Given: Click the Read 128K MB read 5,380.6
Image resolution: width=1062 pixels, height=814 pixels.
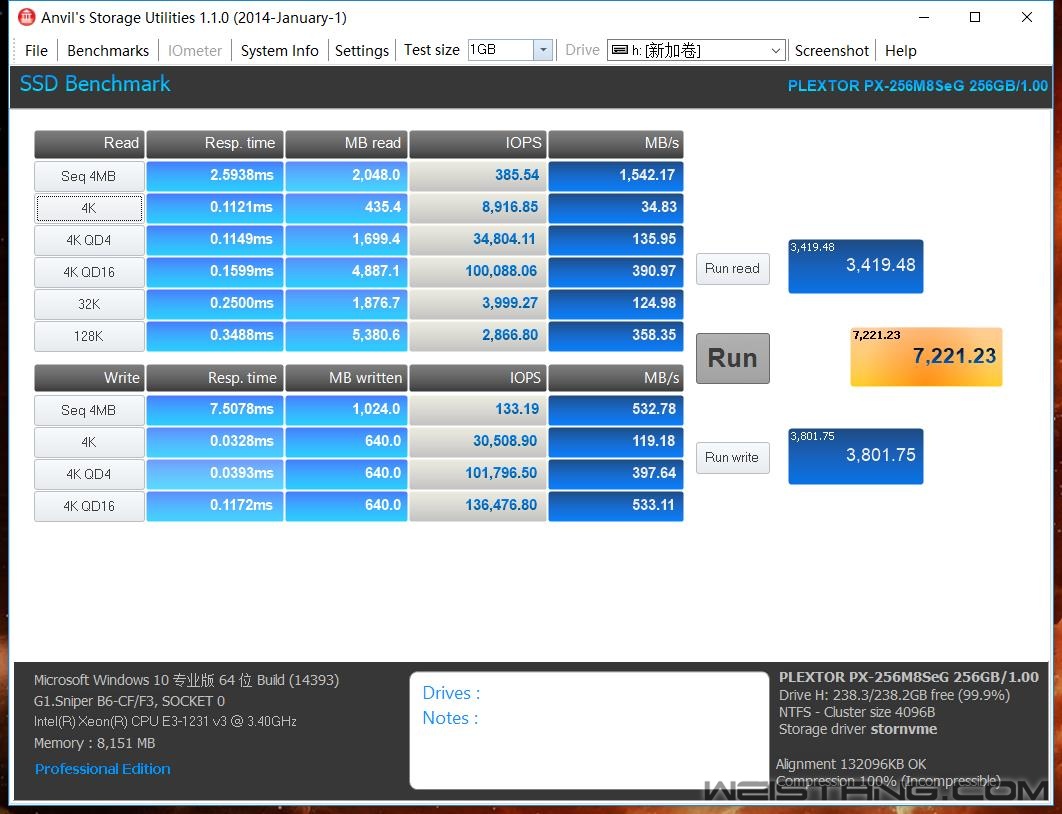Looking at the screenshot, I should coord(346,335).
